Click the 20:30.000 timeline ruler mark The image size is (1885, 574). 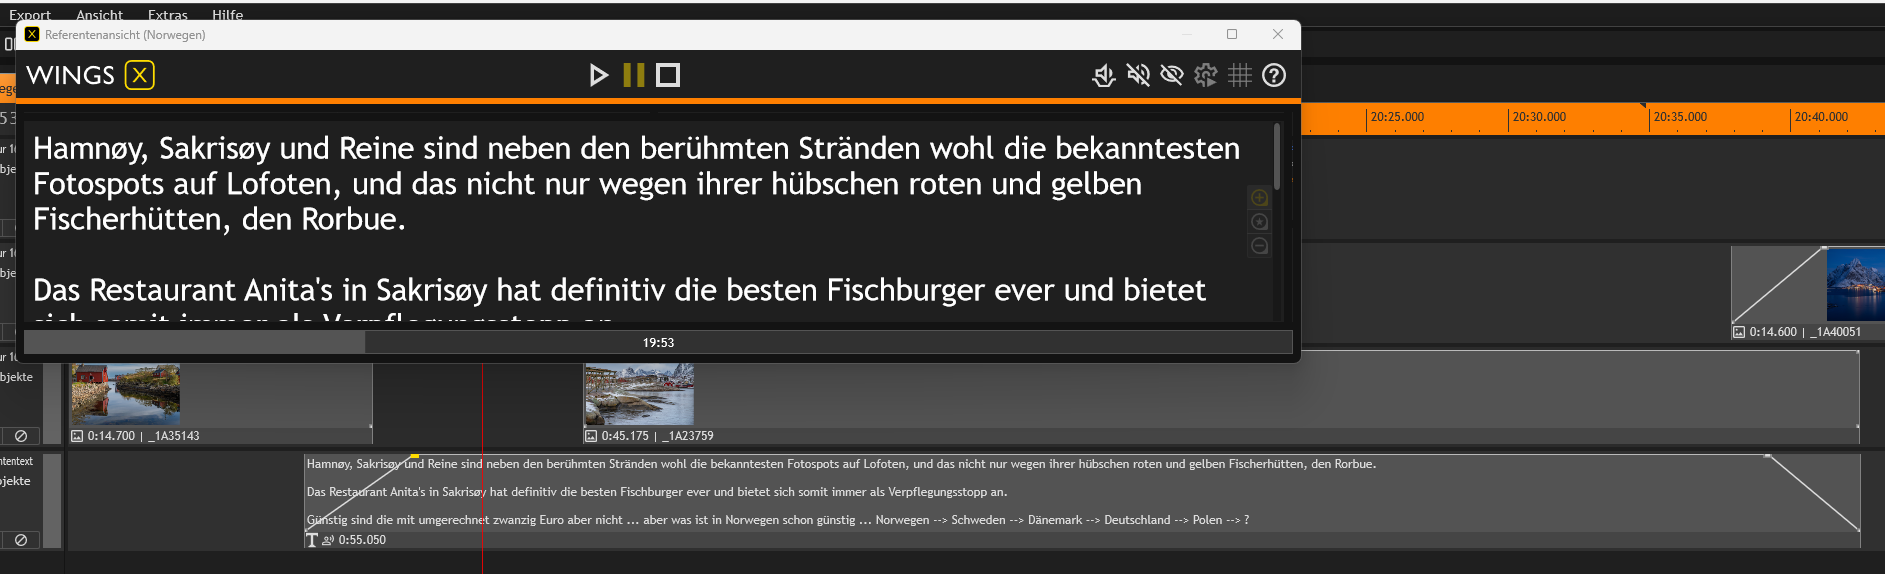point(1539,117)
